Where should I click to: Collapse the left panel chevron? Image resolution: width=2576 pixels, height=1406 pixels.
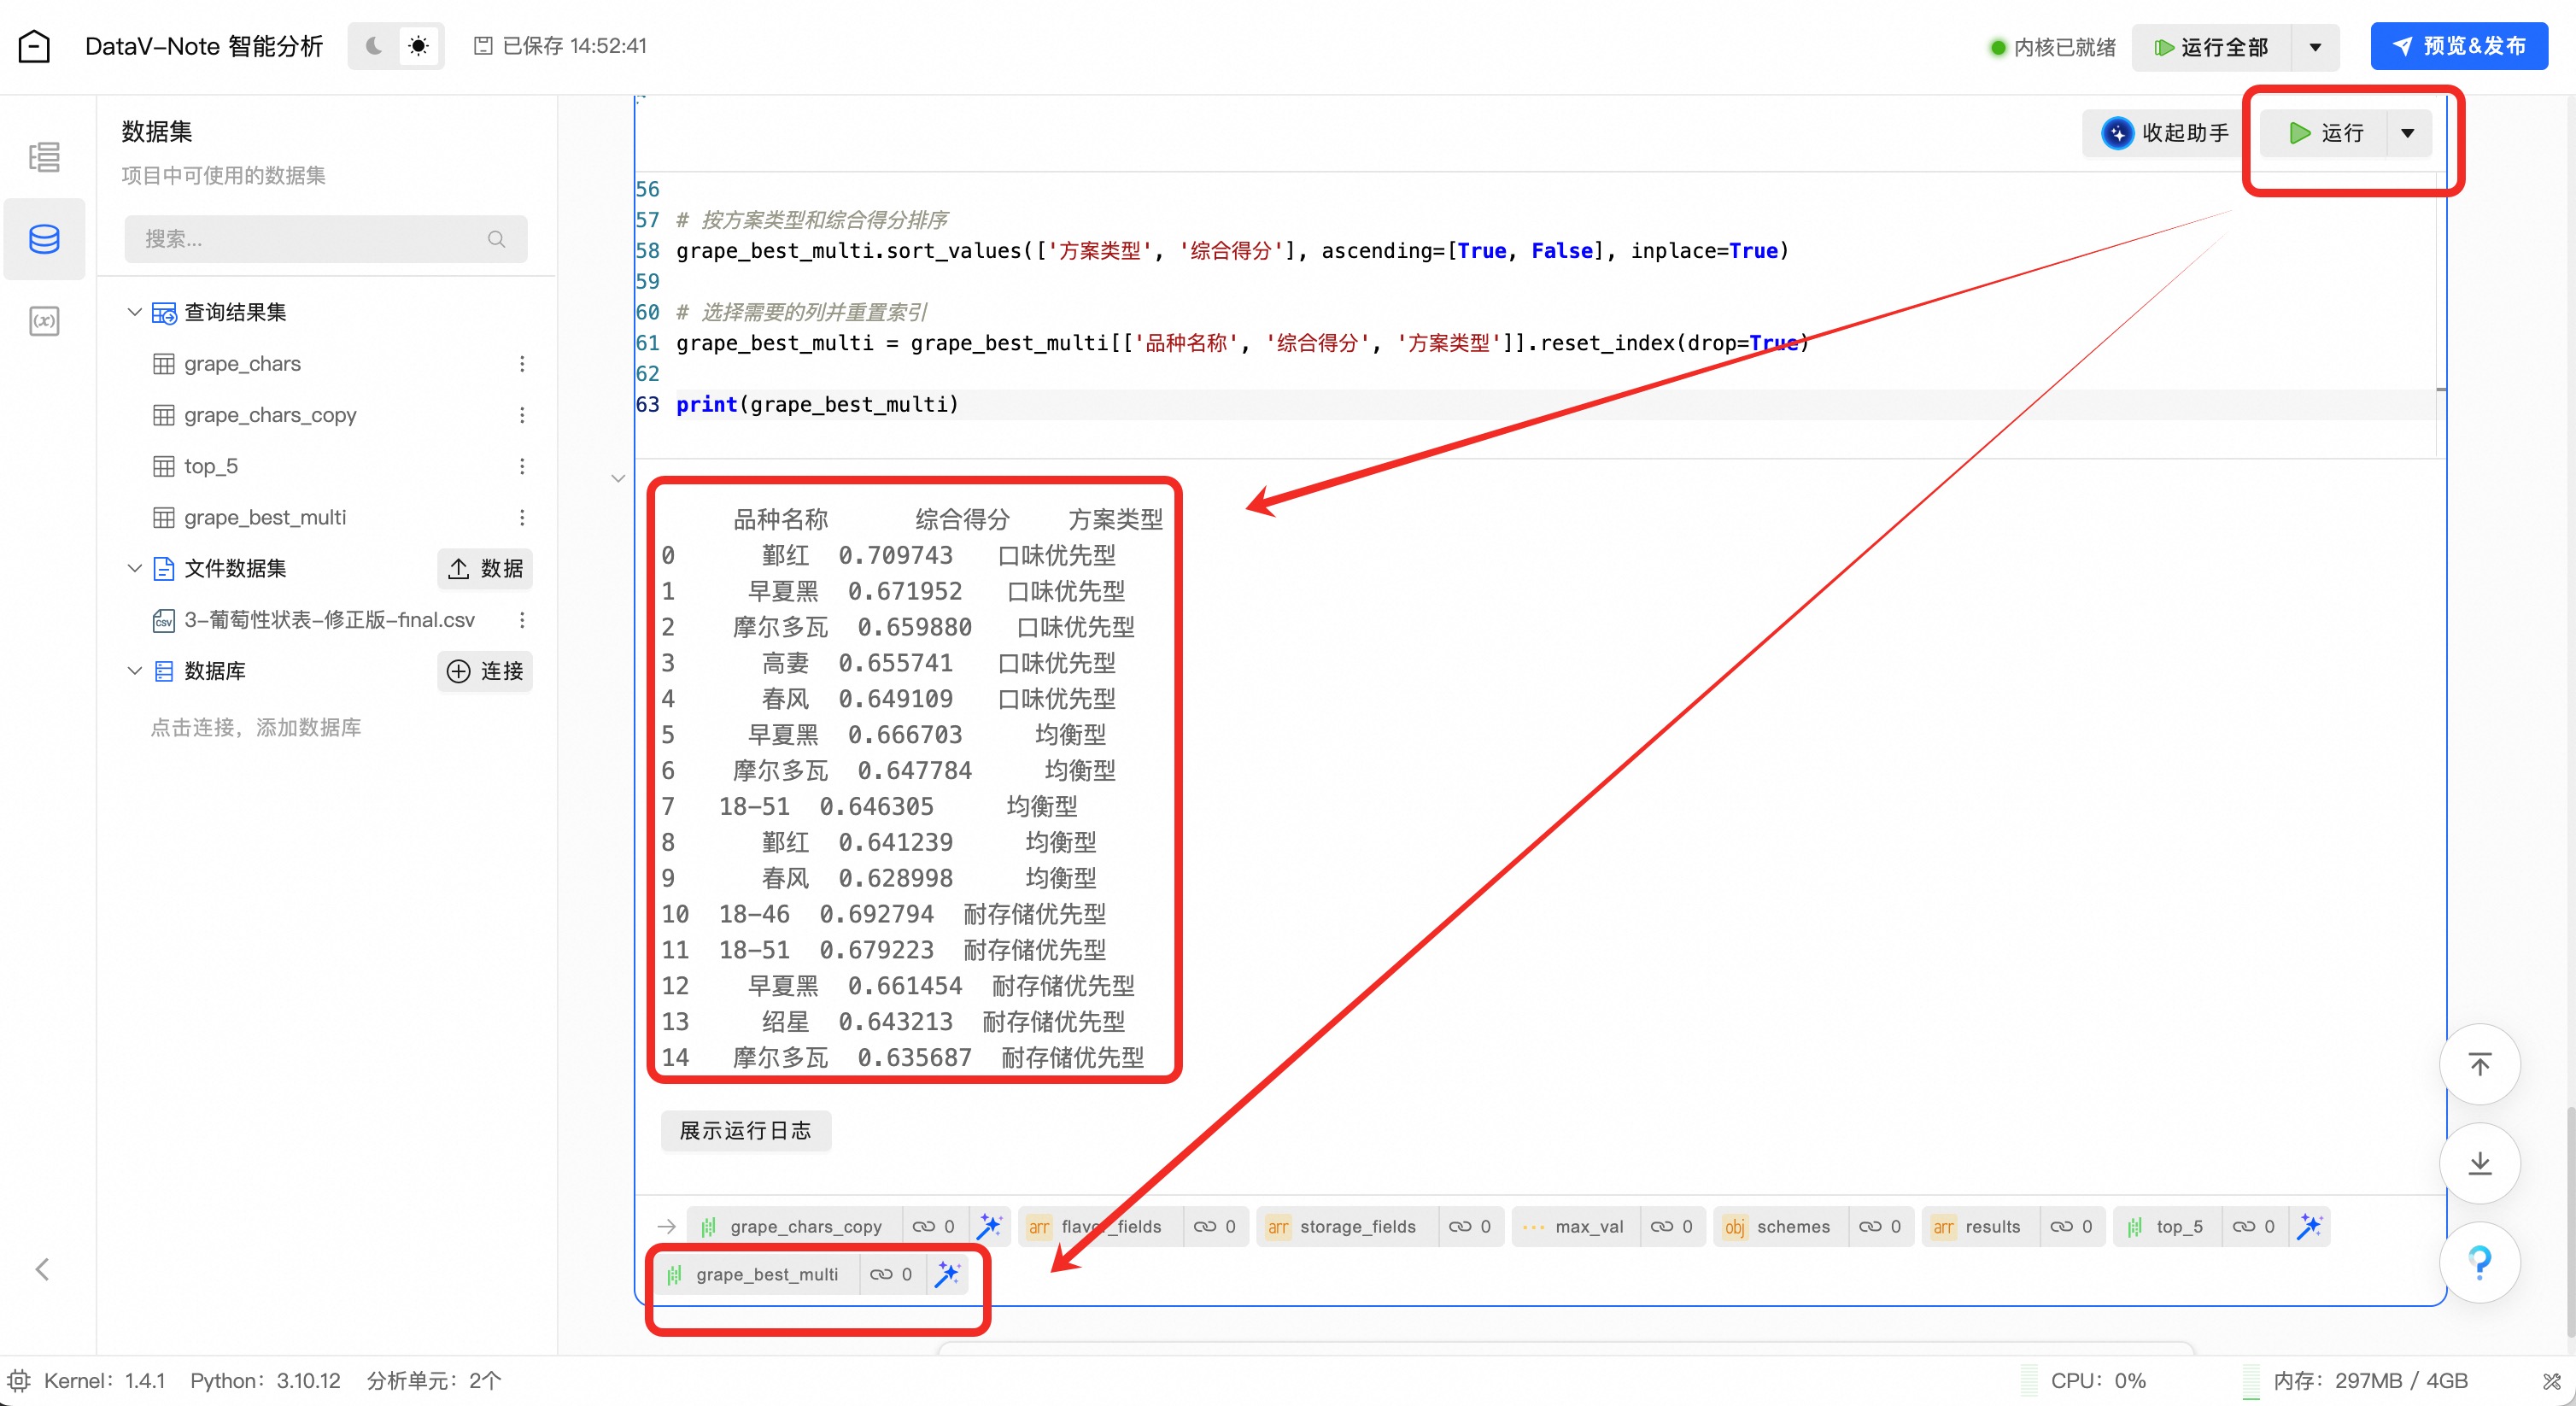point(42,1269)
